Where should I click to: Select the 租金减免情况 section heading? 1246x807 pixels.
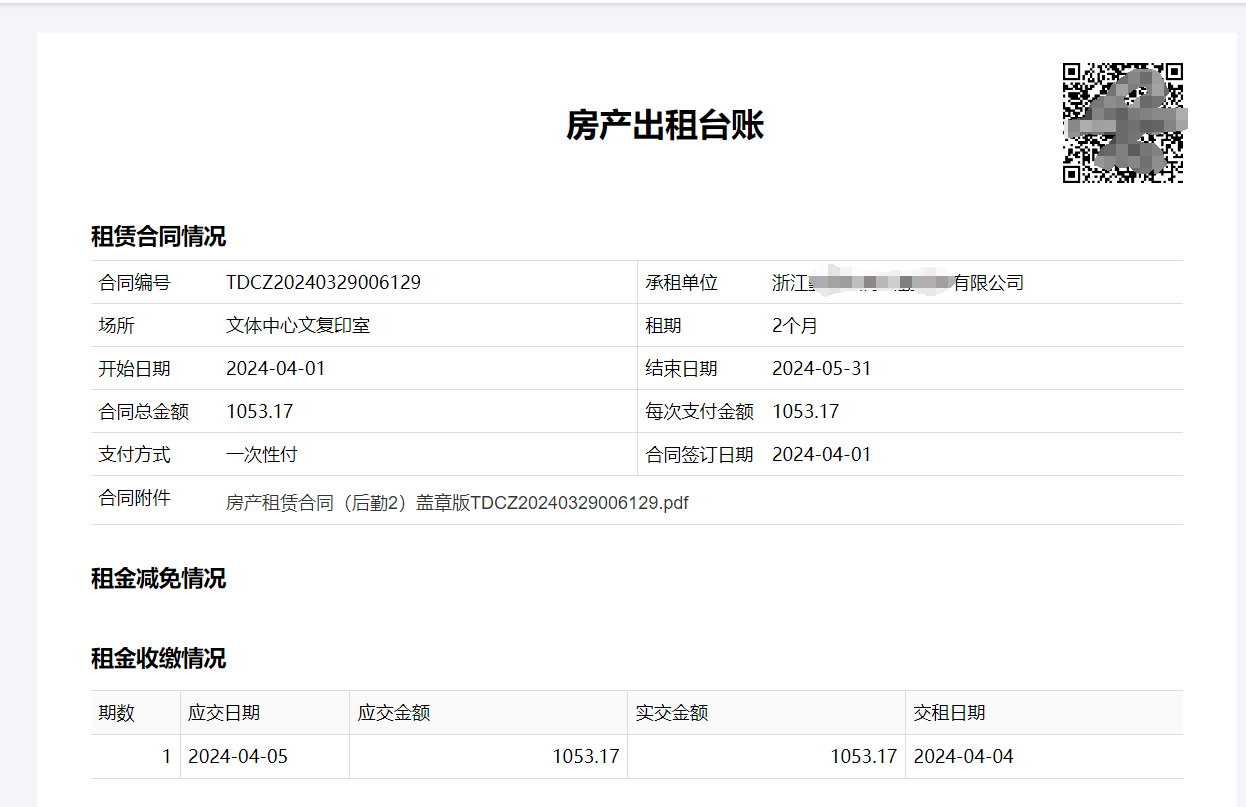pyautogui.click(x=156, y=579)
